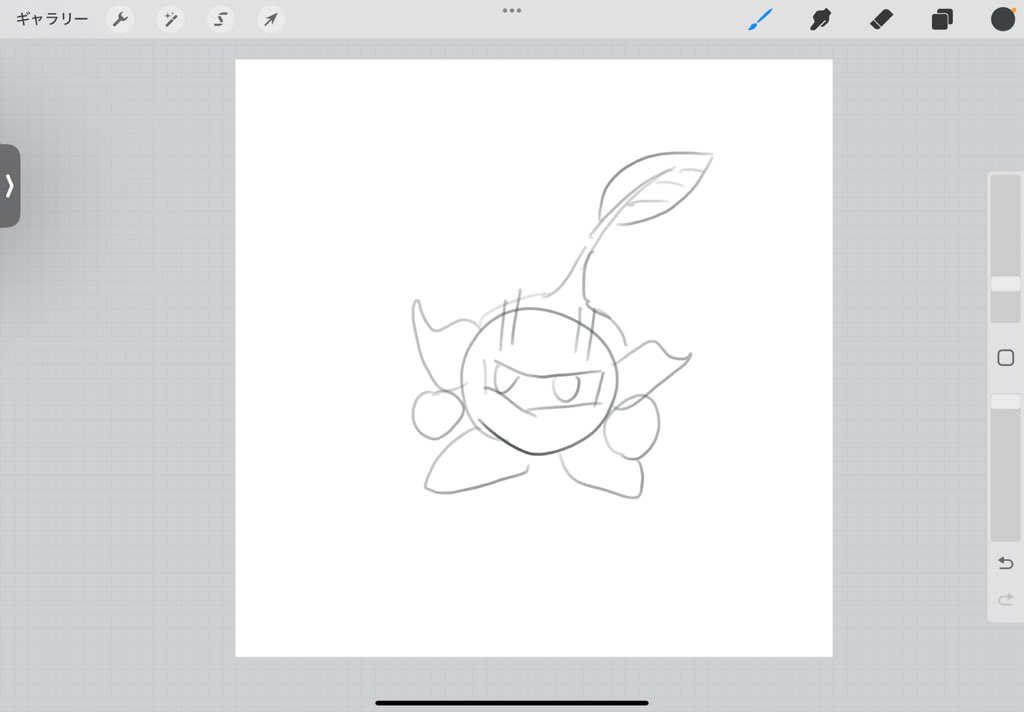Open the Adjustments magic wand menu
The height and width of the screenshot is (712, 1024).
coord(170,20)
